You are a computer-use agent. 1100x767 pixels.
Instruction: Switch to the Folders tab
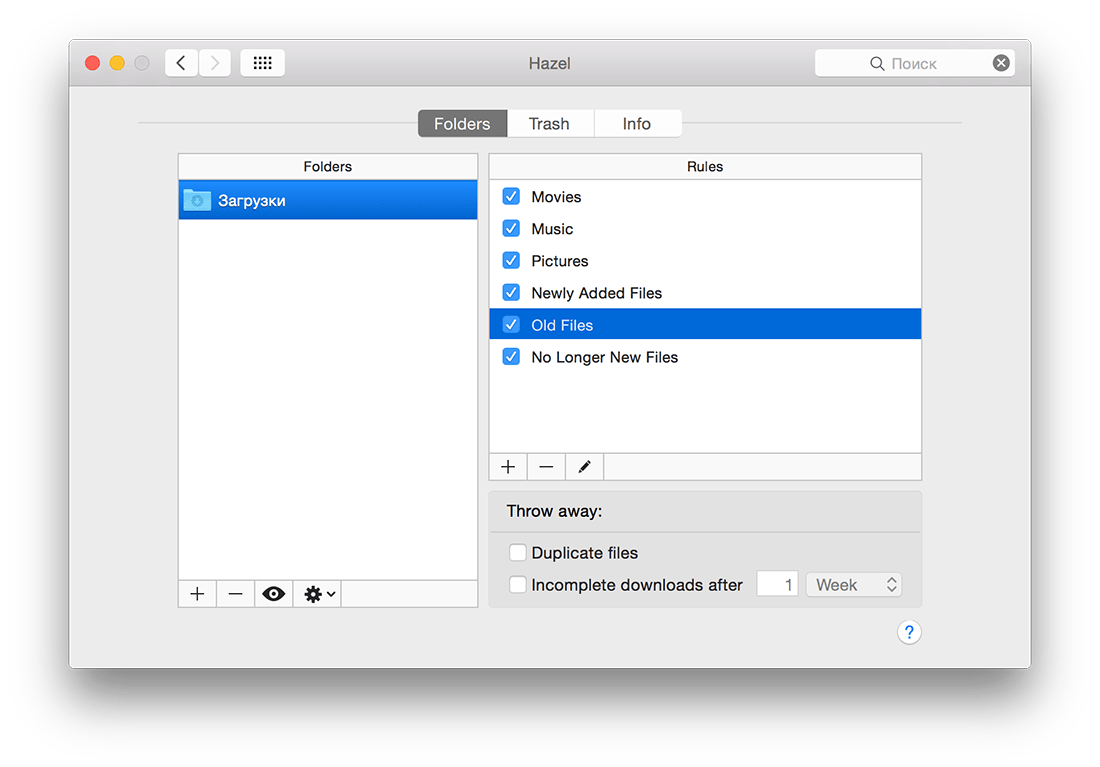click(462, 124)
